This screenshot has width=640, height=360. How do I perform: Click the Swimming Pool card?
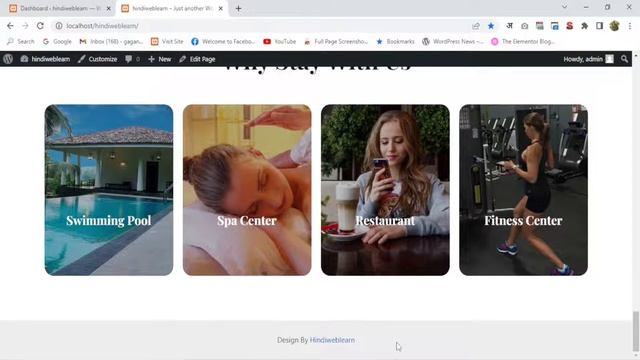[109, 190]
